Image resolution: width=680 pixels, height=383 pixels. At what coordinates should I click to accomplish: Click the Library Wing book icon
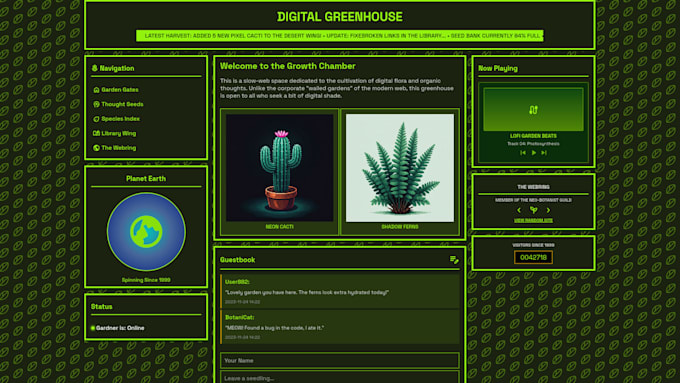[x=96, y=133]
